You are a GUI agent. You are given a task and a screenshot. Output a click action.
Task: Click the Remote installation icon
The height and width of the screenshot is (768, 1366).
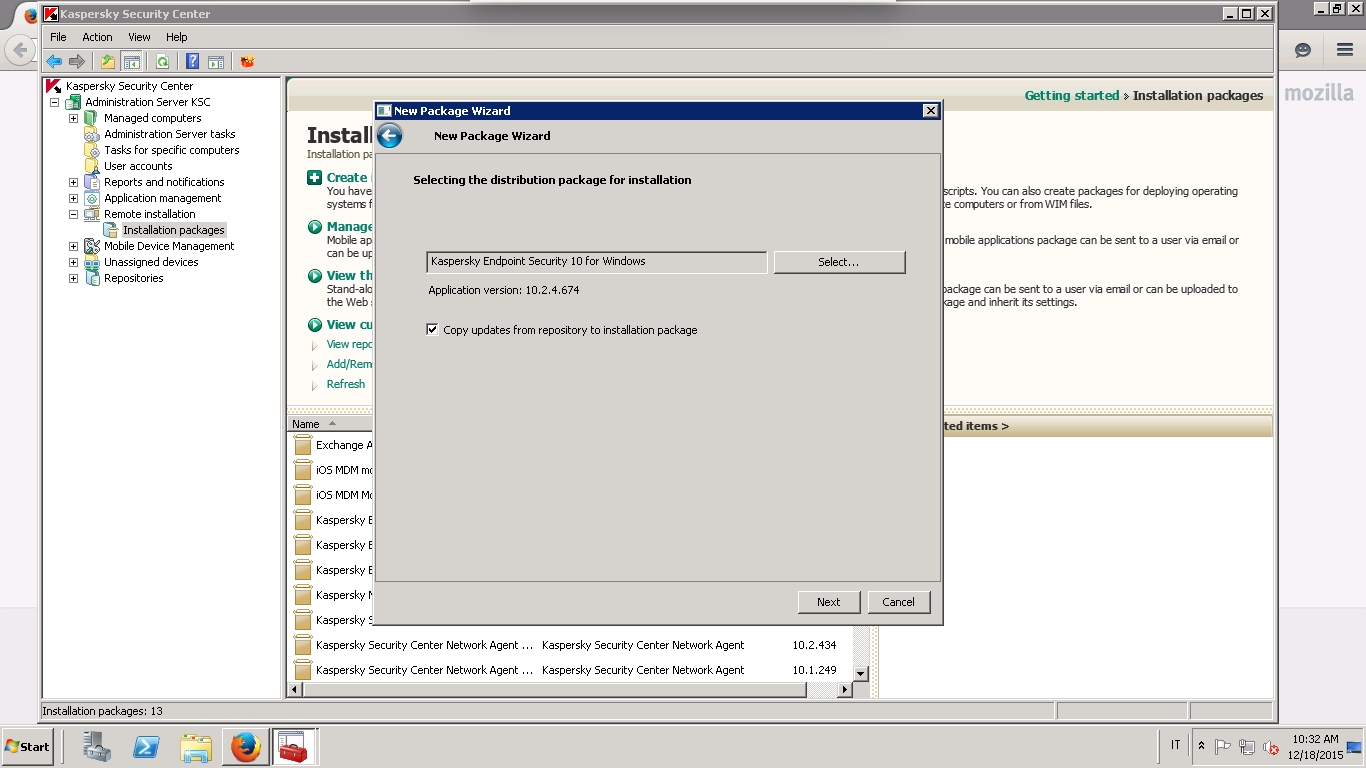point(92,214)
